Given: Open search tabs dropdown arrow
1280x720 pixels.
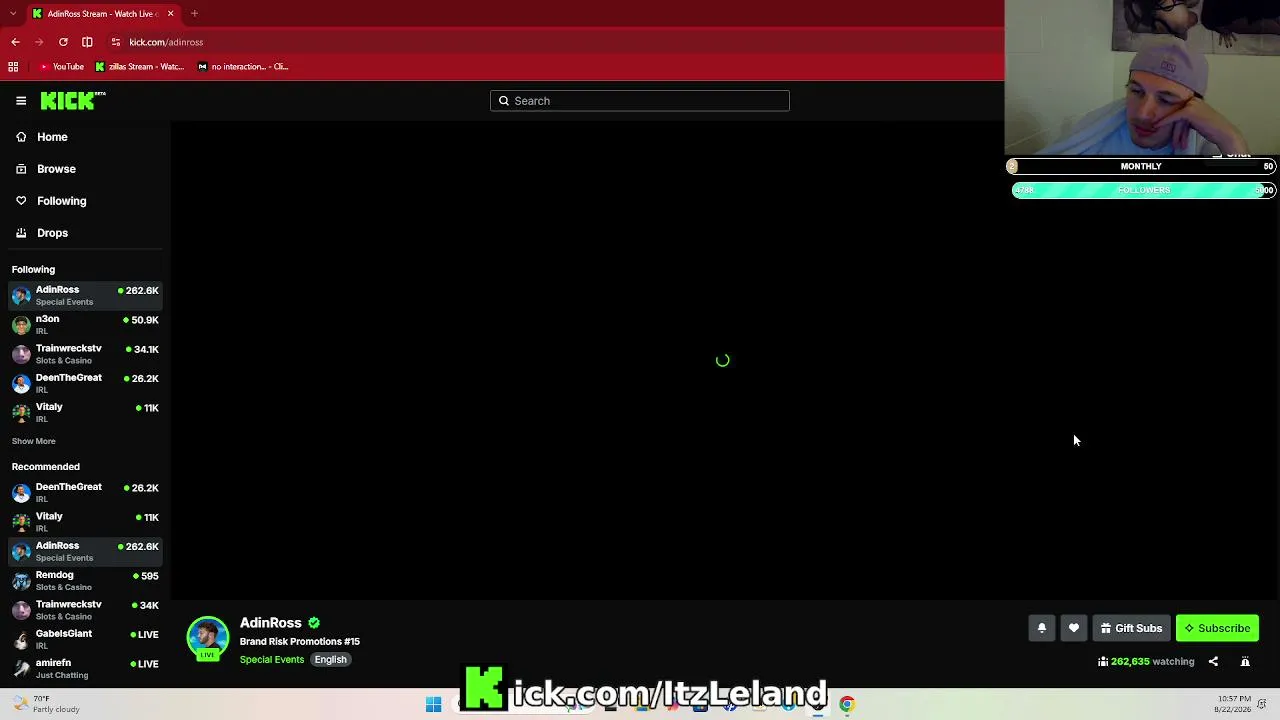Looking at the screenshot, I should pyautogui.click(x=13, y=14).
